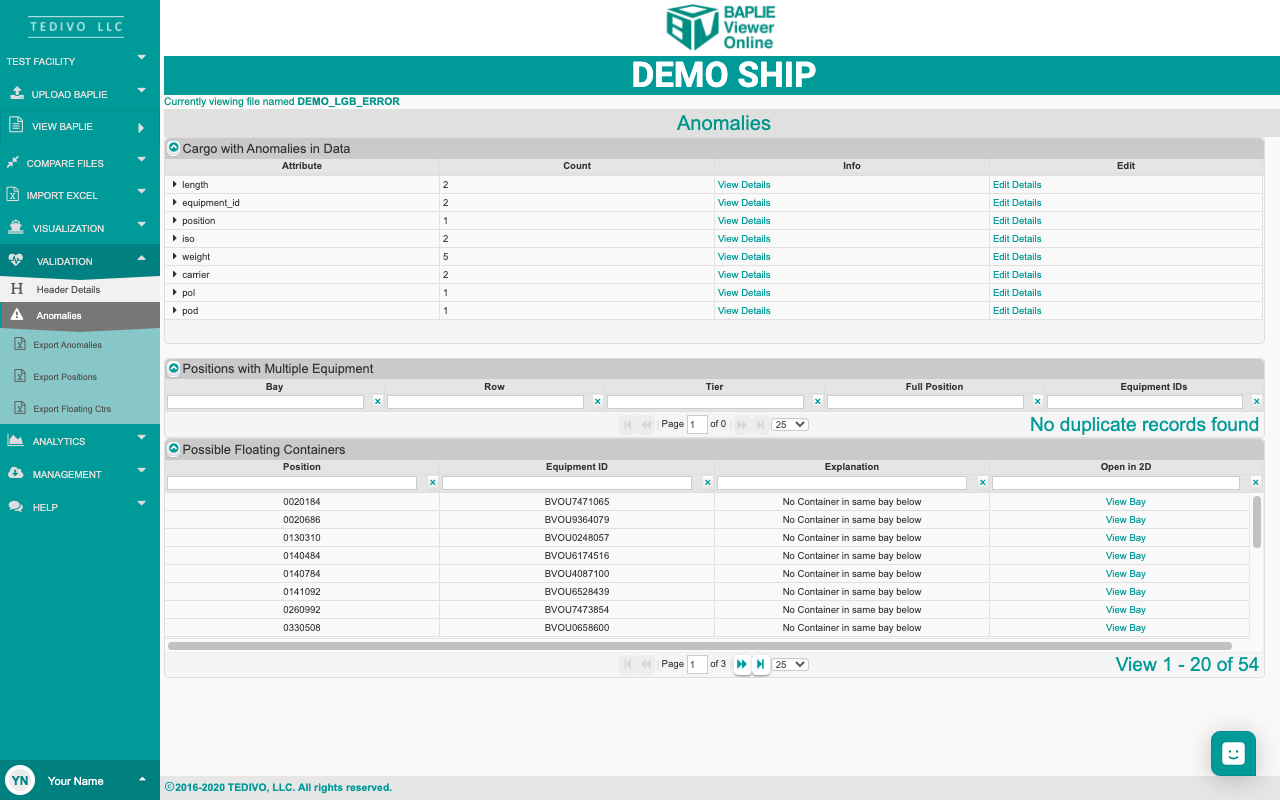Image resolution: width=1280 pixels, height=800 pixels.
Task: Clear the Equipment ID filter field
Action: point(707,482)
